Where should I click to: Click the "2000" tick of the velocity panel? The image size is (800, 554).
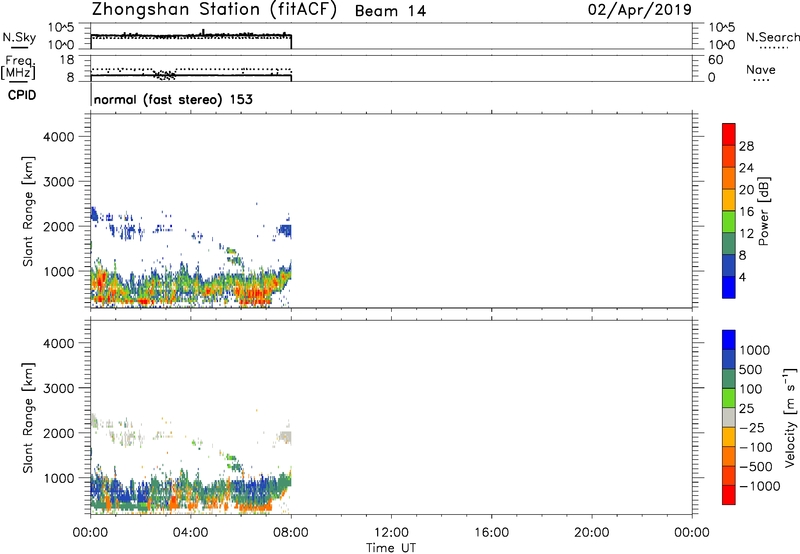pos(59,433)
